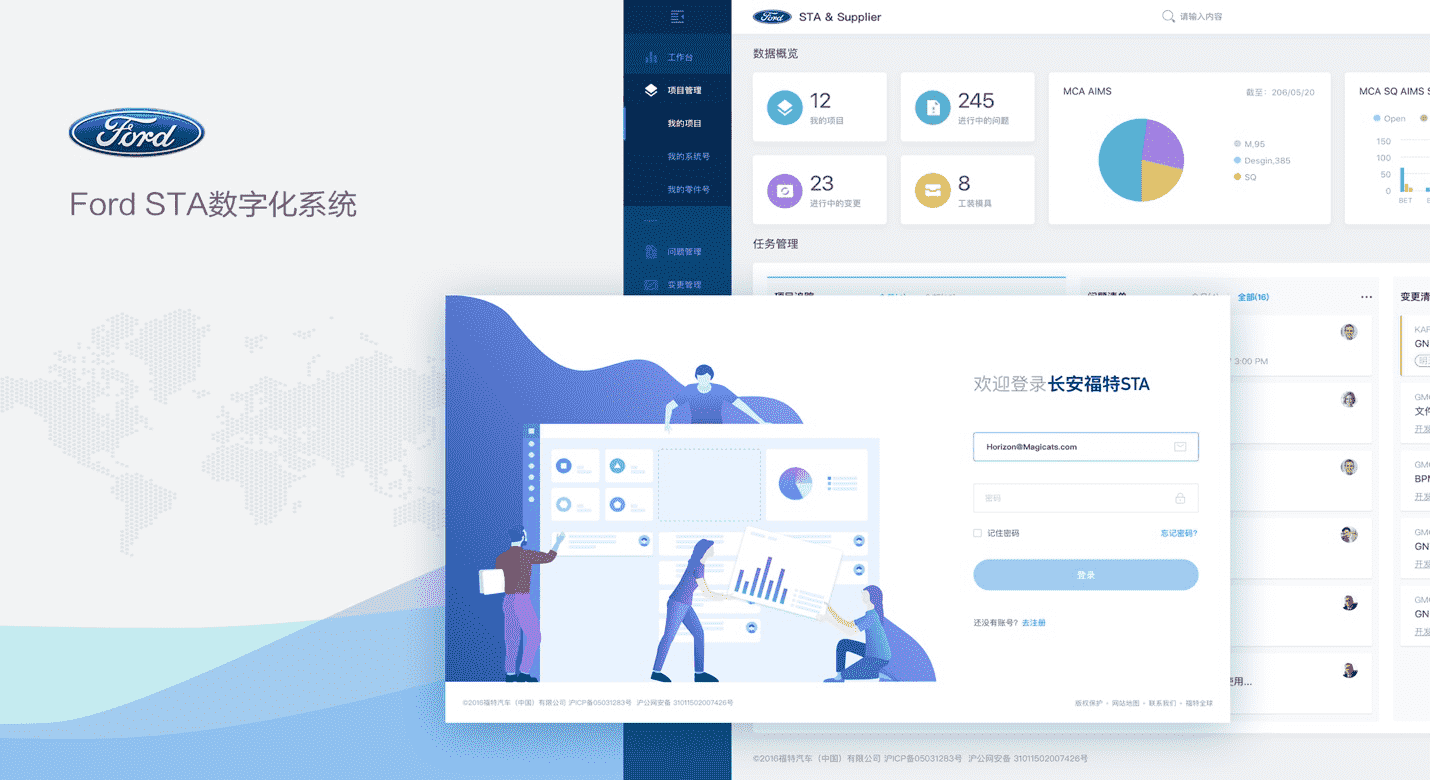Expand 项目管理 in the sidebar

677,90
